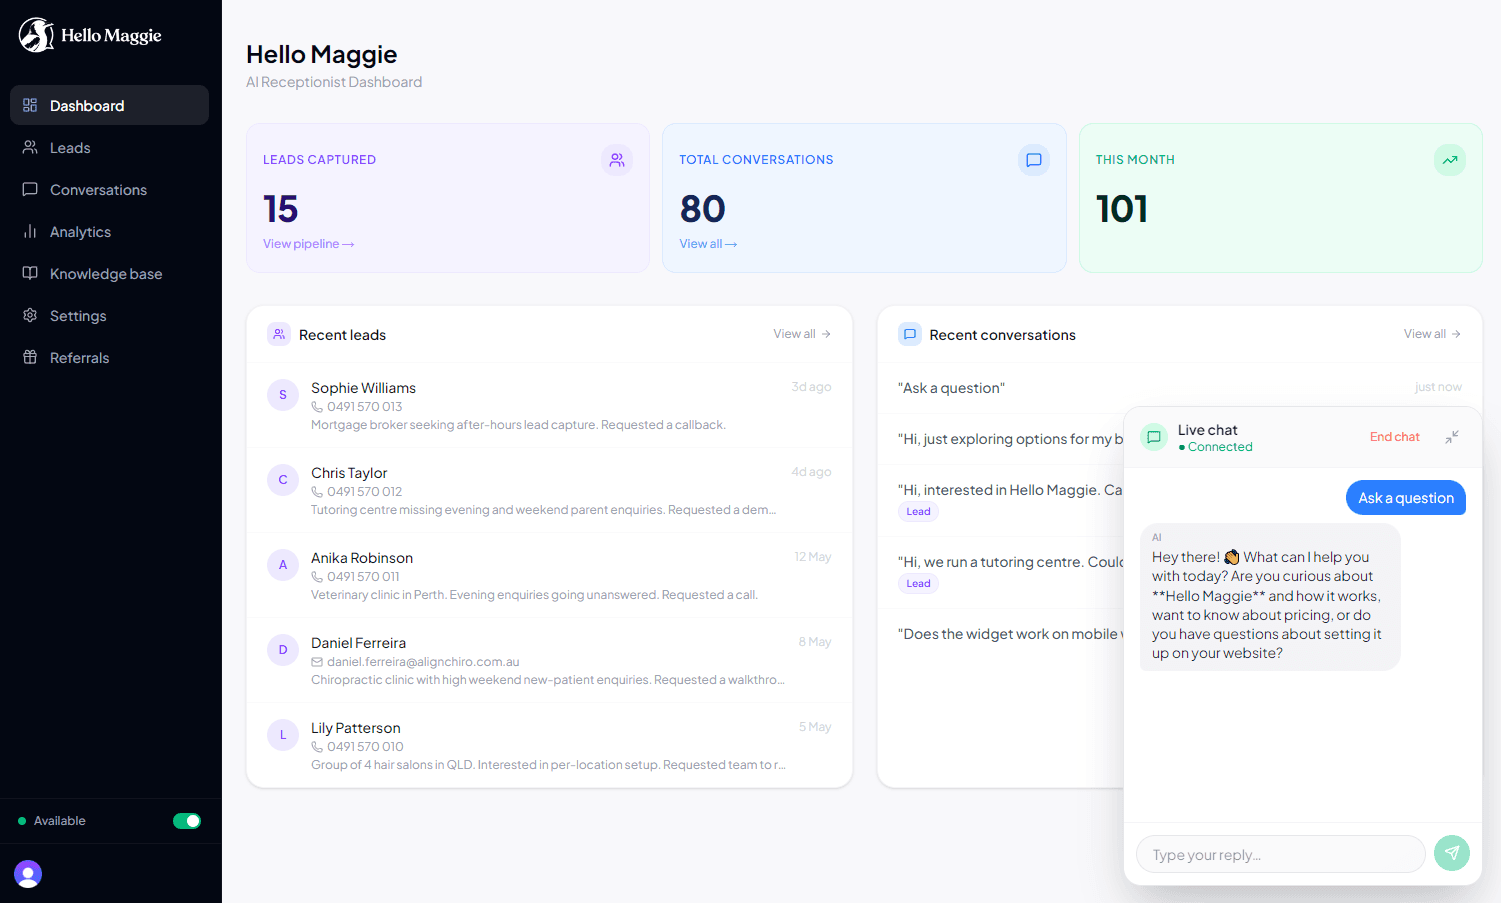
Task: Open "Hi, just exploring options" conversation
Action: tap(1000, 439)
